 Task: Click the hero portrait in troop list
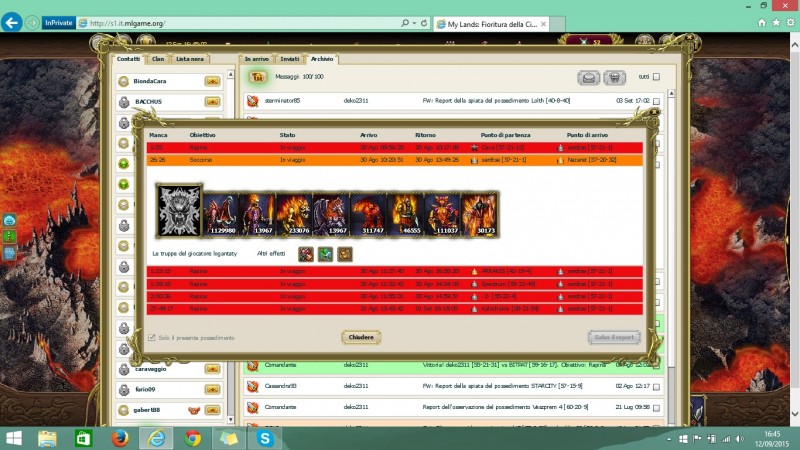coord(180,210)
